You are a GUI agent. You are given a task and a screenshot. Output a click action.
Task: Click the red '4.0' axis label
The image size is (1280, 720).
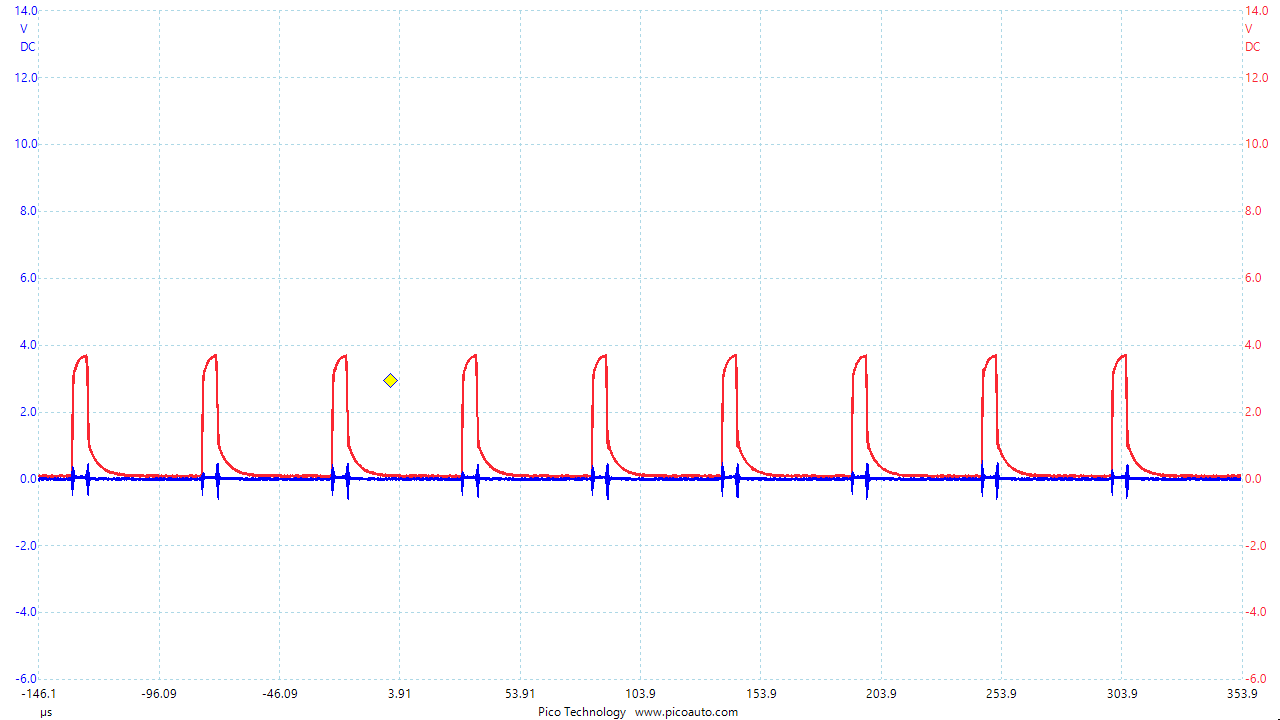[1253, 345]
